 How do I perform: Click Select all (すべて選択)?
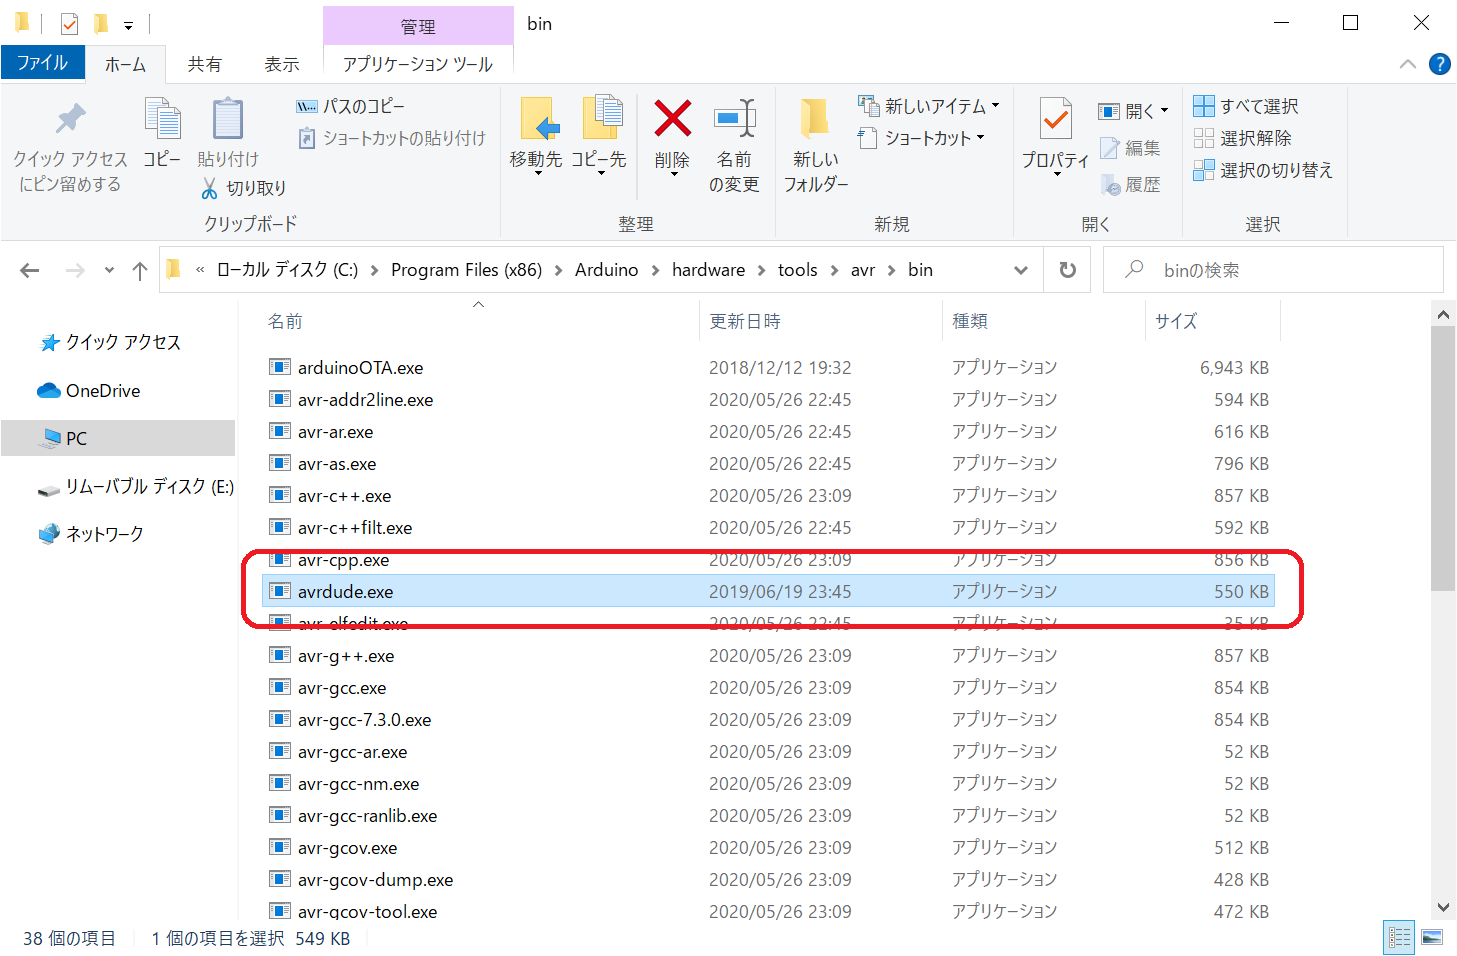tap(1246, 106)
